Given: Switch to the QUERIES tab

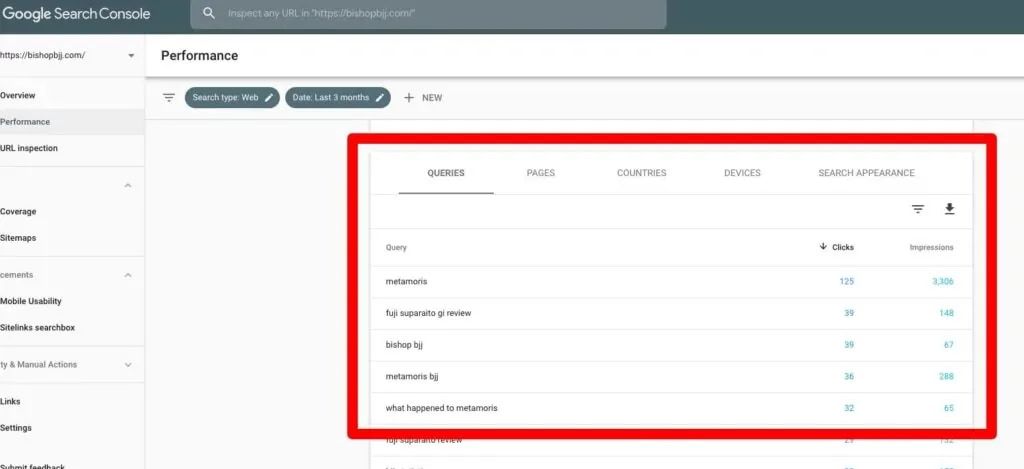Looking at the screenshot, I should [x=446, y=173].
